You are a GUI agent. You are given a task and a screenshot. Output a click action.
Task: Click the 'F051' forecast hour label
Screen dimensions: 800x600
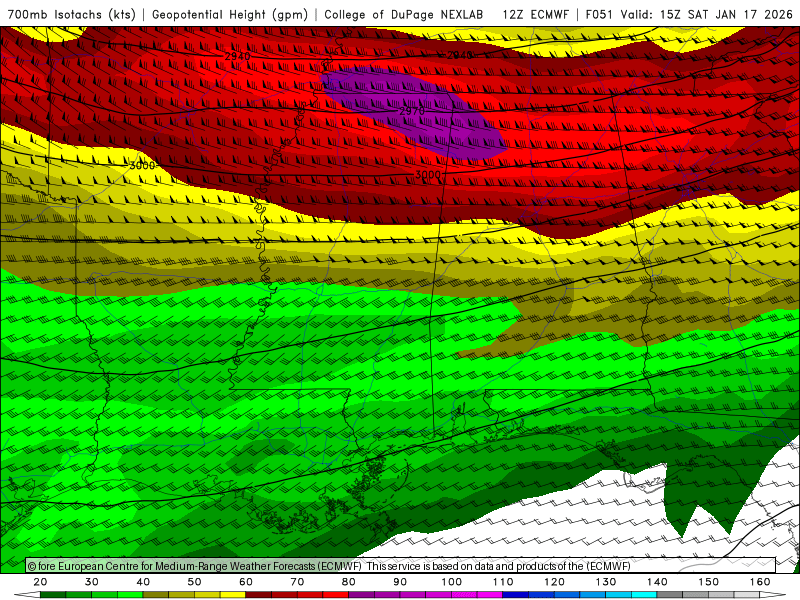pyautogui.click(x=599, y=15)
